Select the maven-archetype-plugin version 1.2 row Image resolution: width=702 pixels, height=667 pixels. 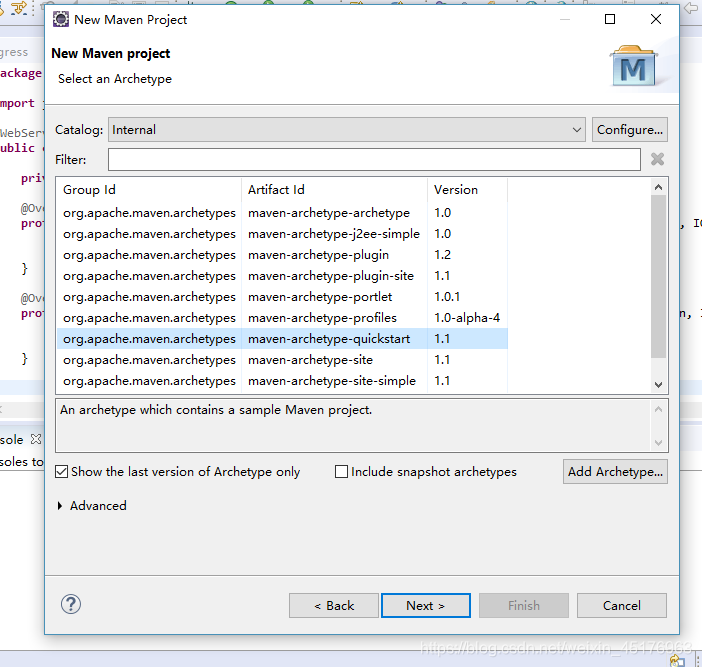283,255
